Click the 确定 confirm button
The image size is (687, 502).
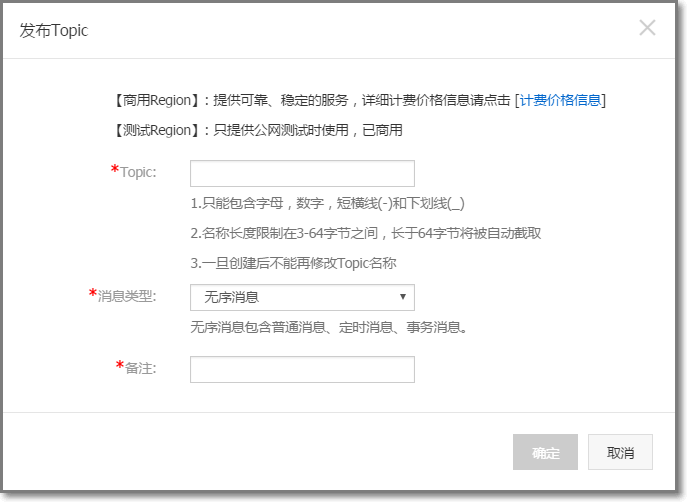click(x=545, y=452)
